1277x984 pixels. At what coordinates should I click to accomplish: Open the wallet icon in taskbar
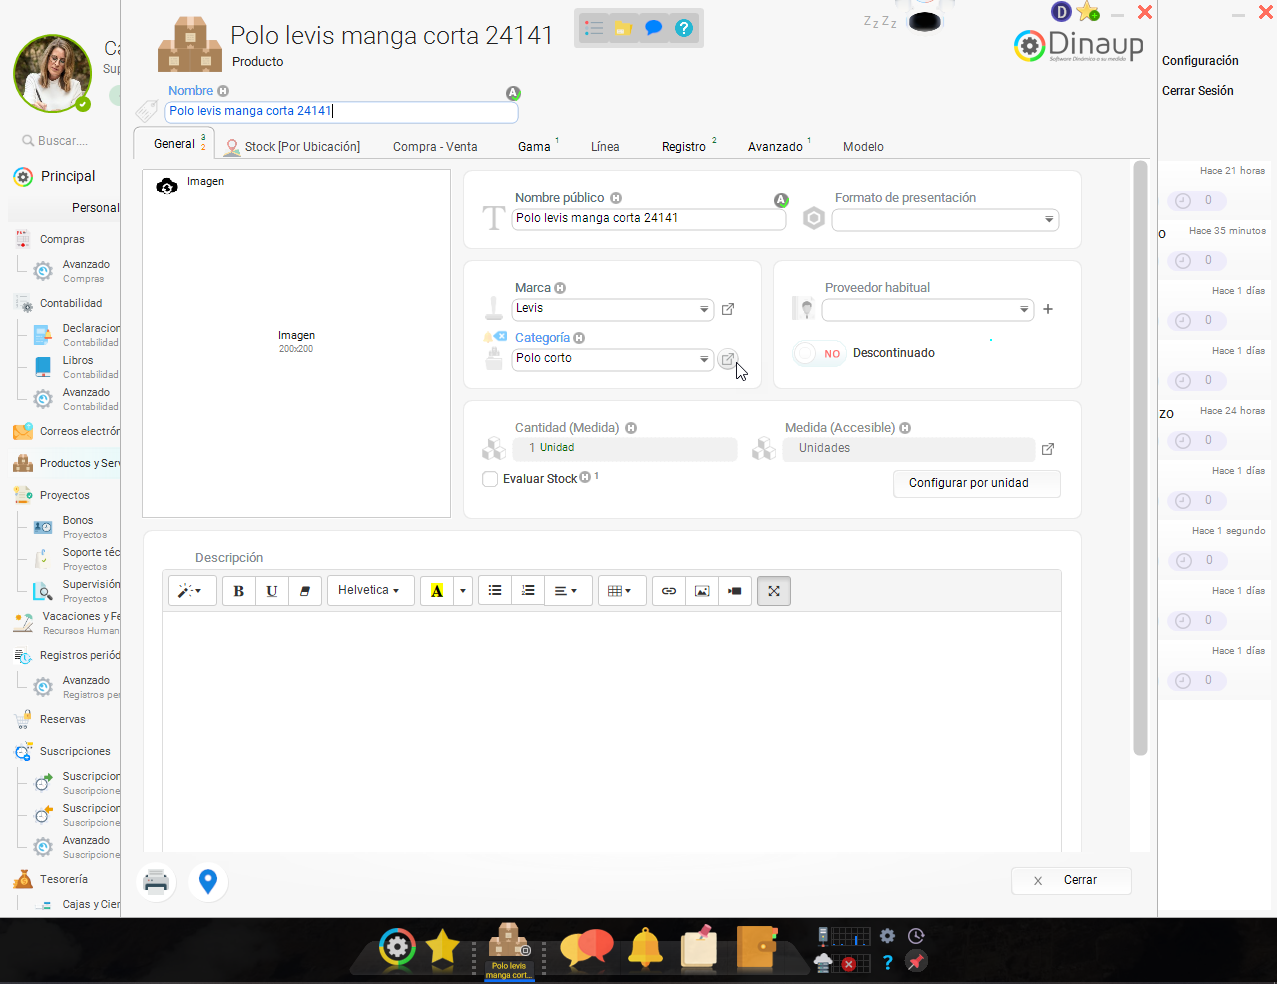[756, 947]
